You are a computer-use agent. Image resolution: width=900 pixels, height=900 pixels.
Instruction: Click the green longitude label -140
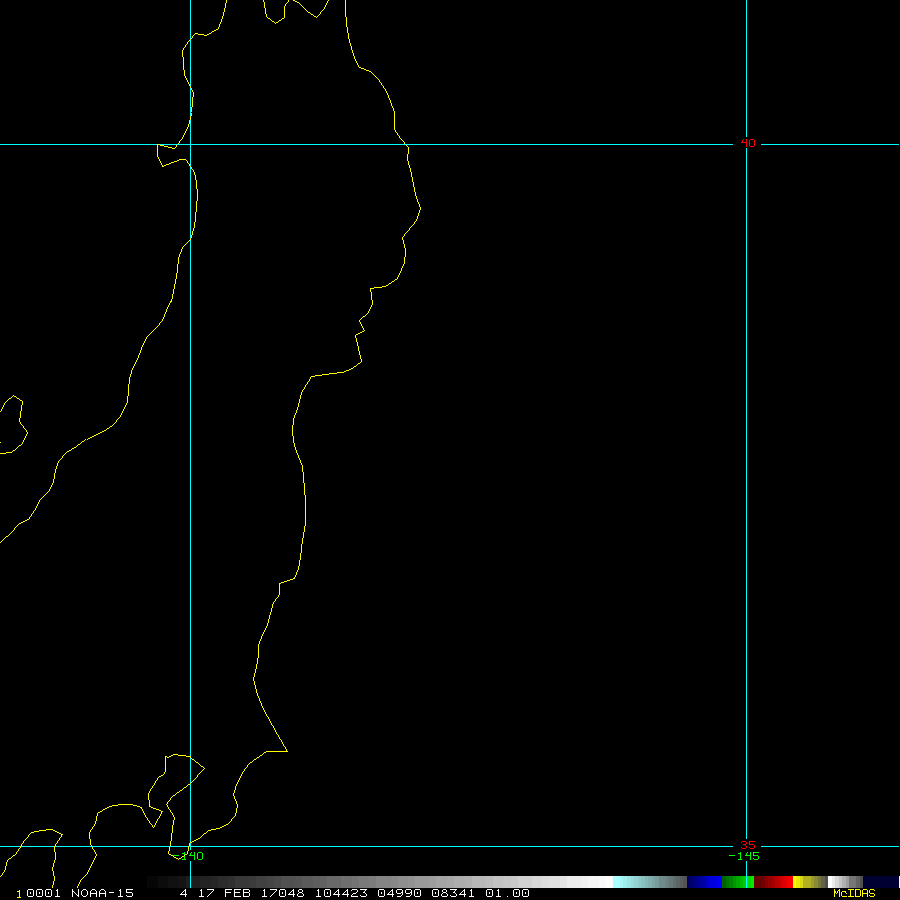[189, 856]
